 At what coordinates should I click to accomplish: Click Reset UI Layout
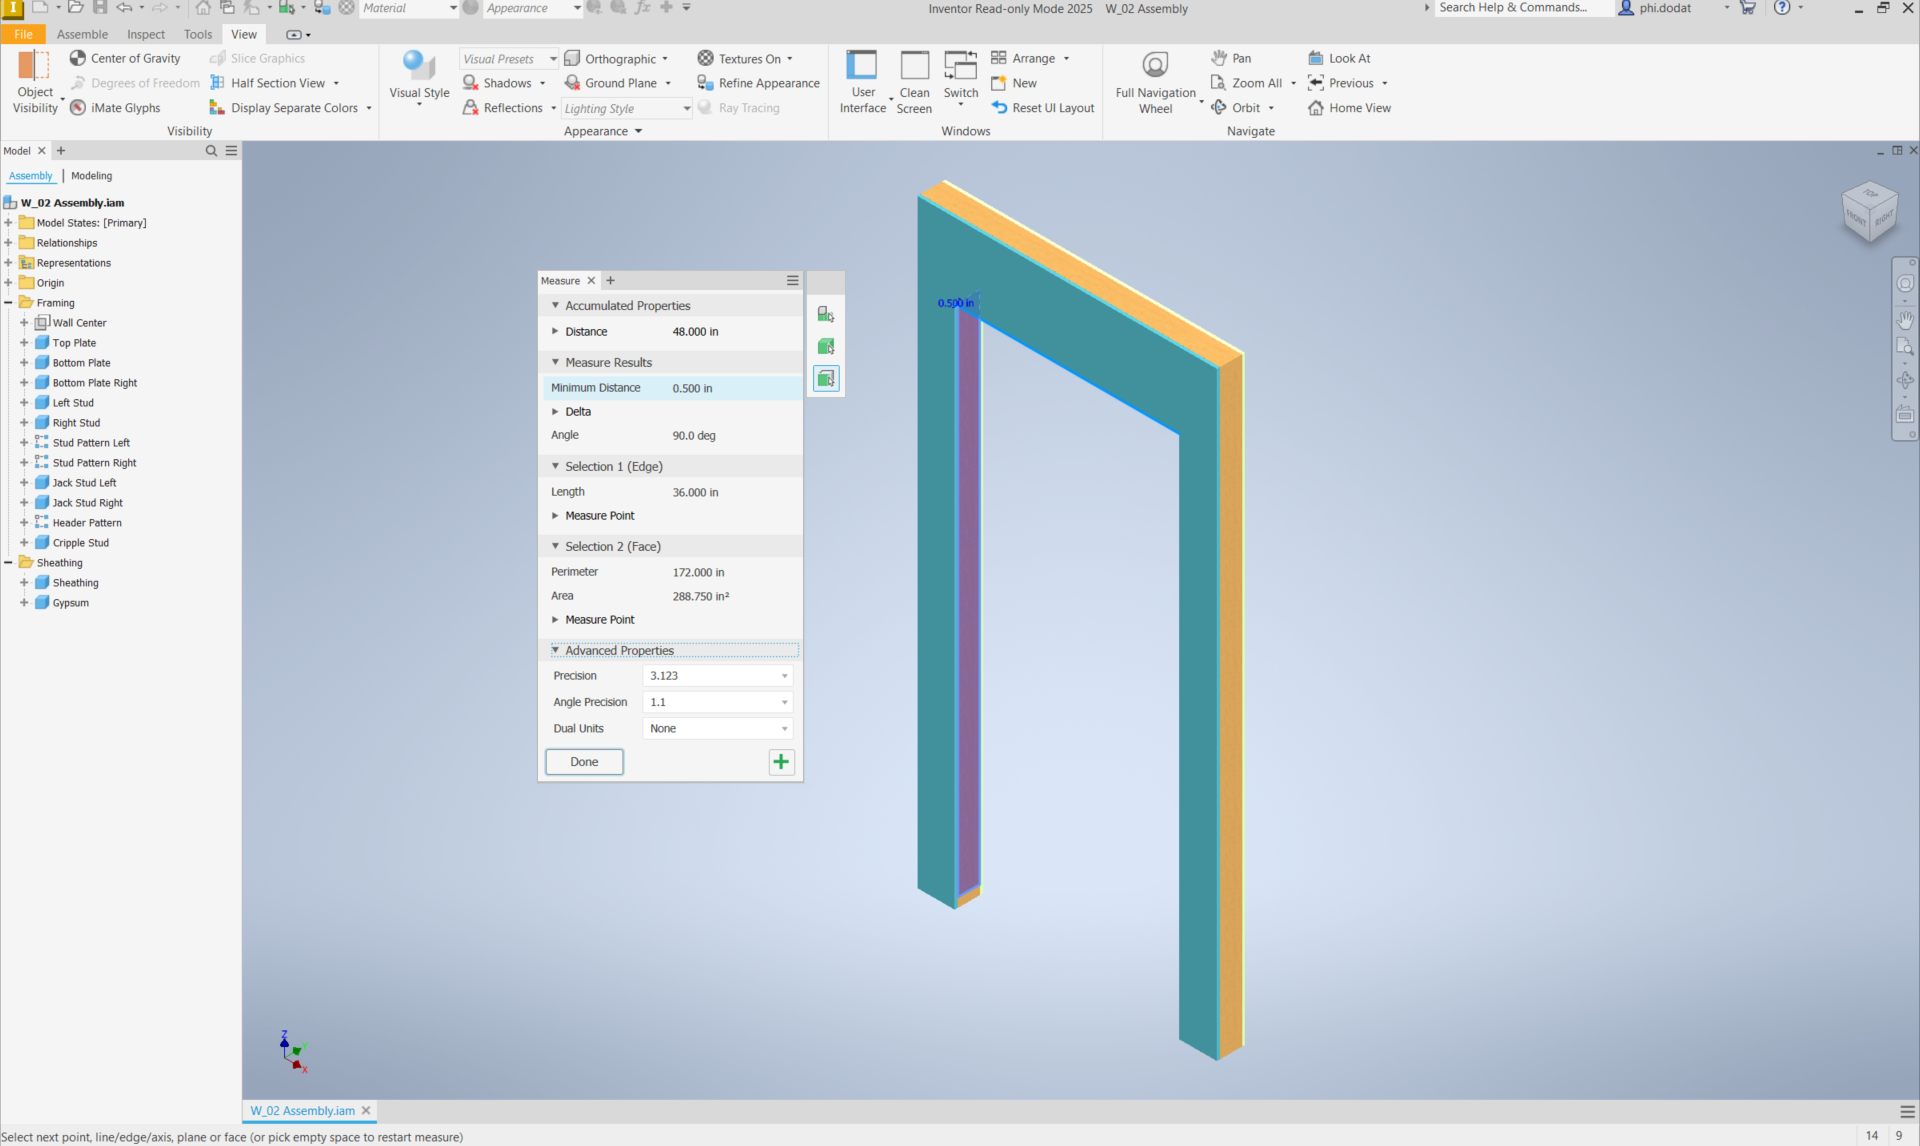click(x=1043, y=108)
